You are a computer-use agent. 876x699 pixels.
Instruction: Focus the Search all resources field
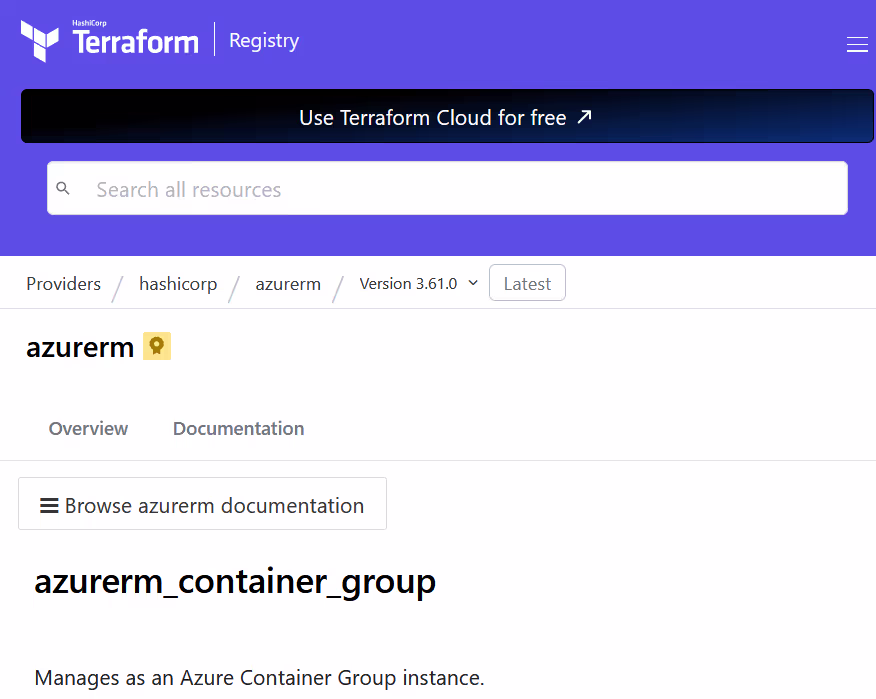(447, 188)
